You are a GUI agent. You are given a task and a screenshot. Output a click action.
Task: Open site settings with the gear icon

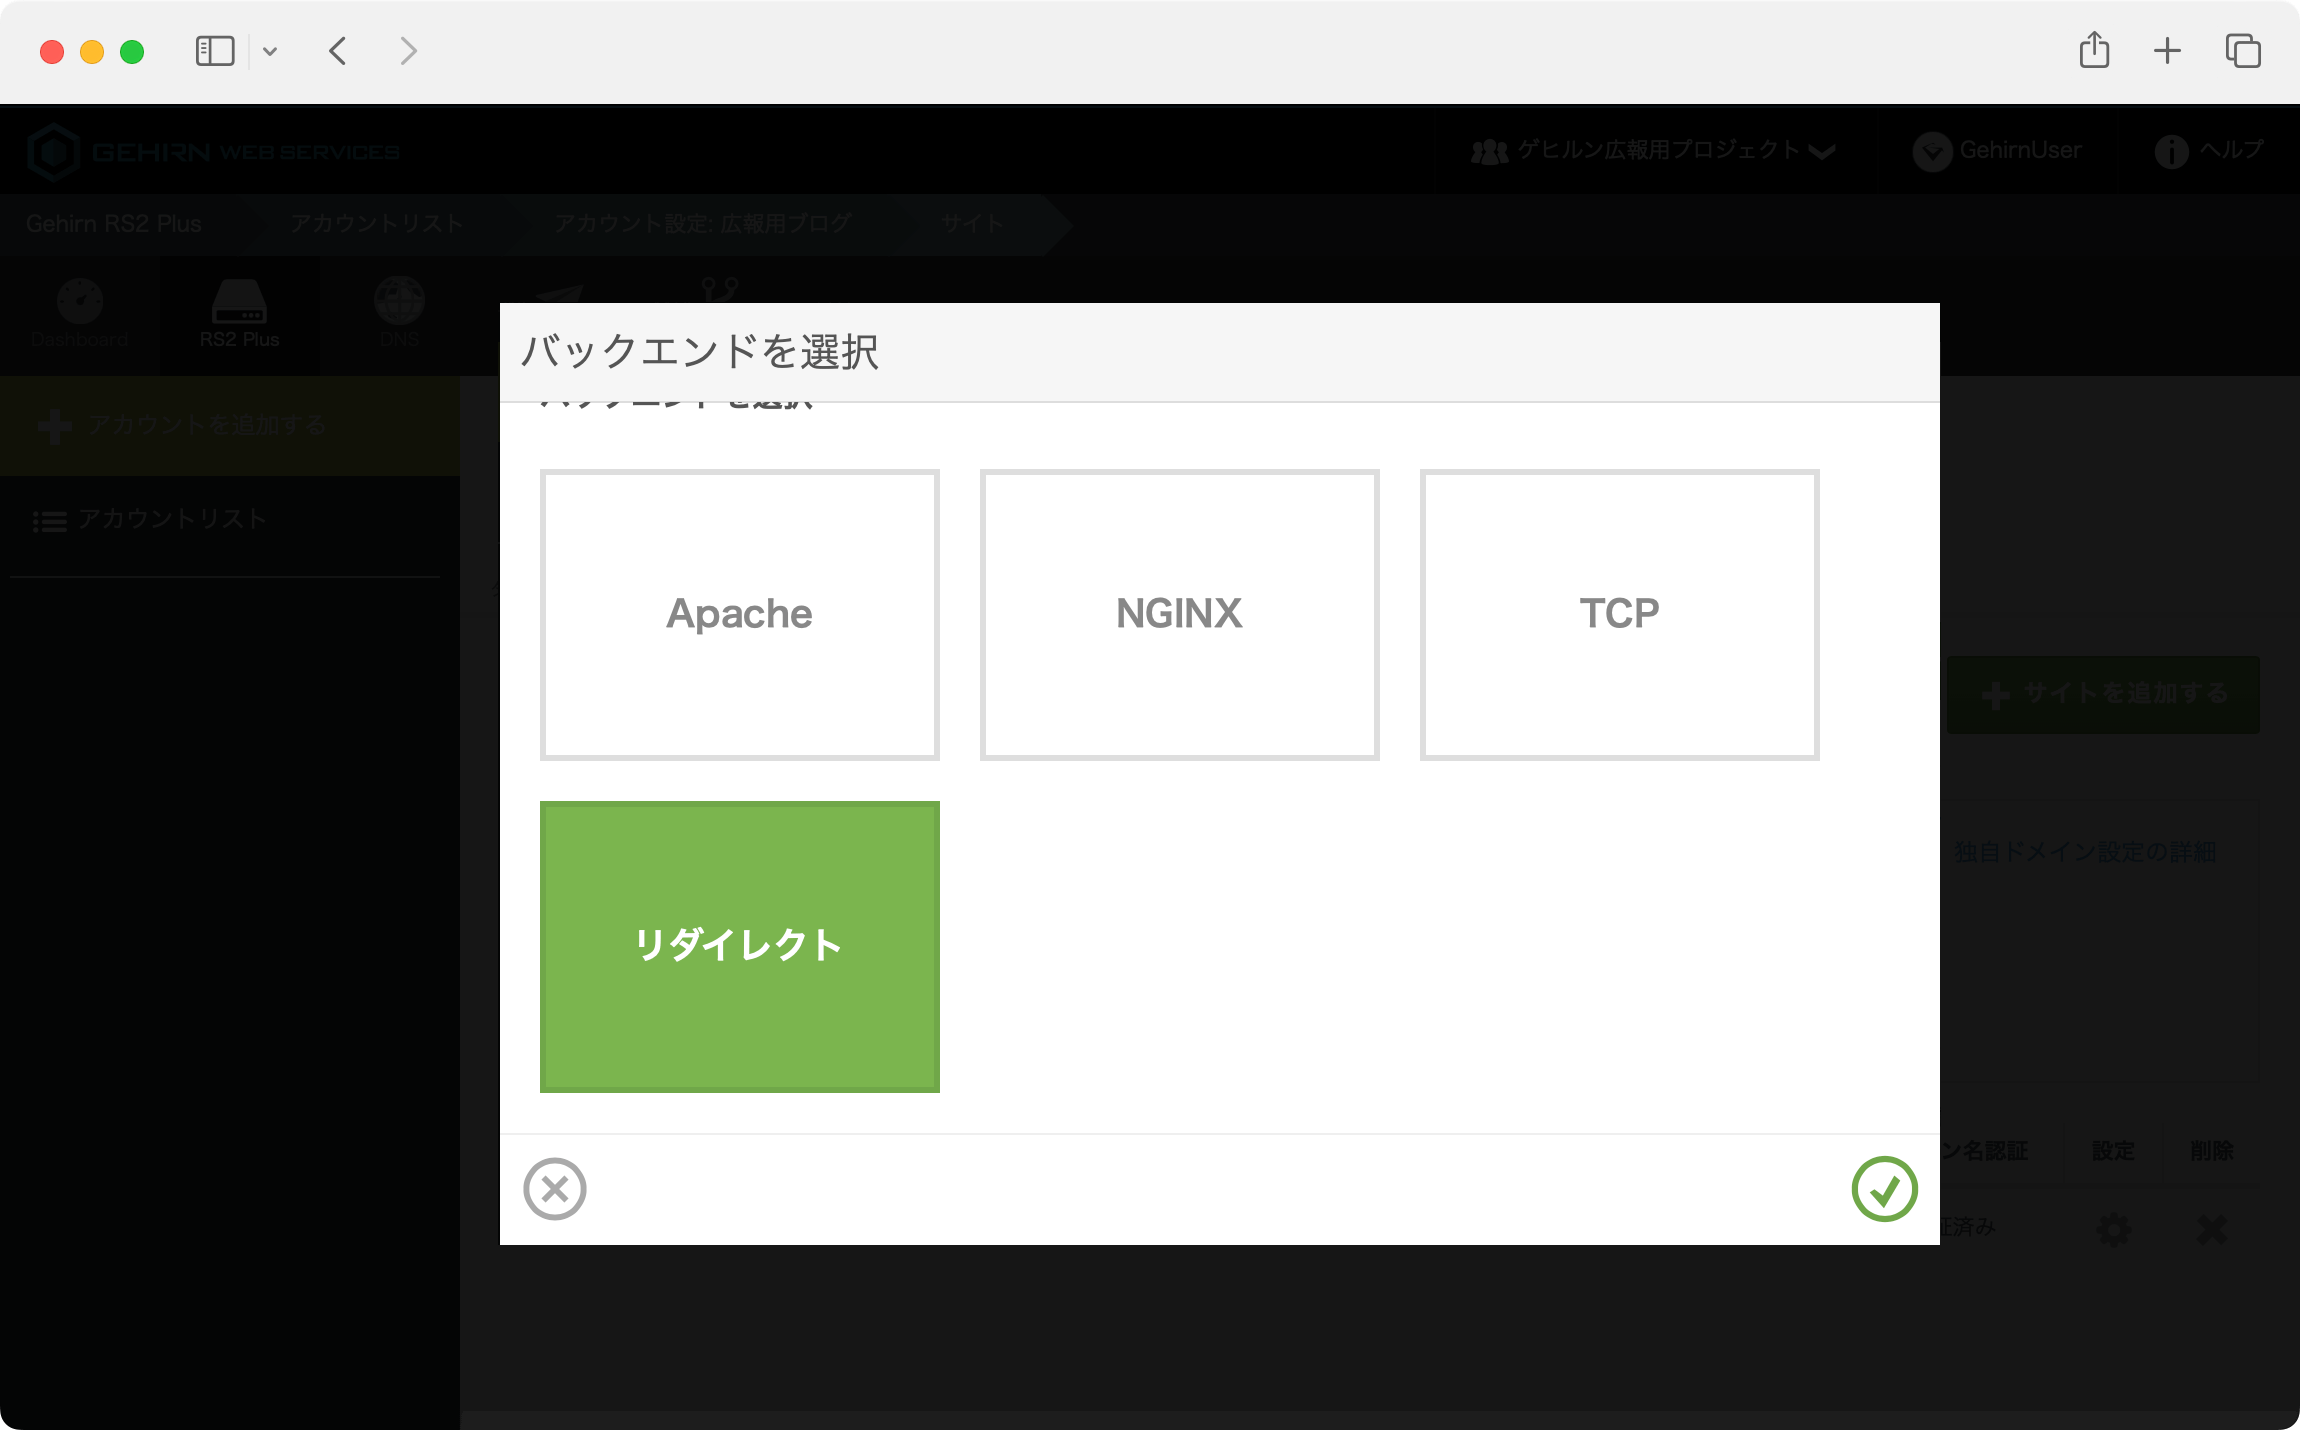pos(2115,1228)
